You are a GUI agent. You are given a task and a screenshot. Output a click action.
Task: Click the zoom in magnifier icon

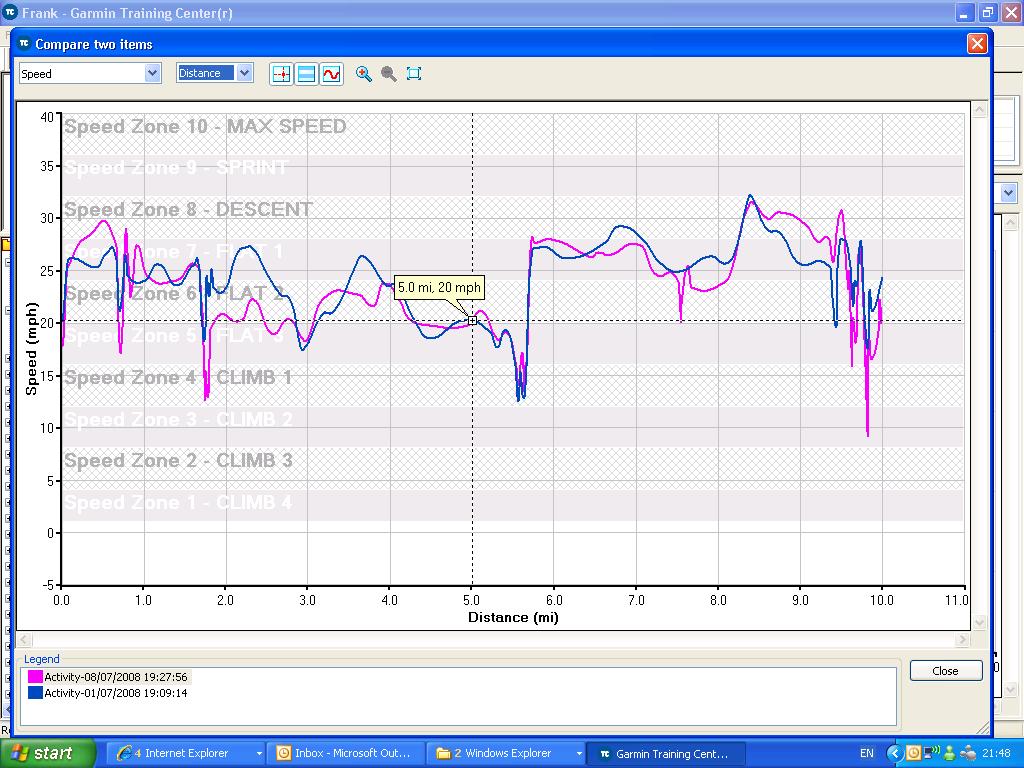point(364,74)
